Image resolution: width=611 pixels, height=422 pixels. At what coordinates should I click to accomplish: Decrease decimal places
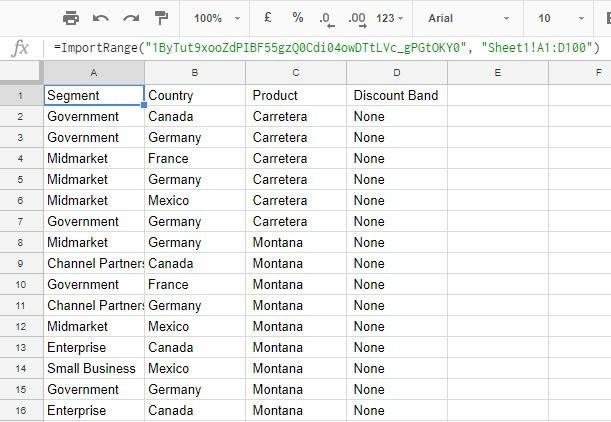click(x=326, y=18)
